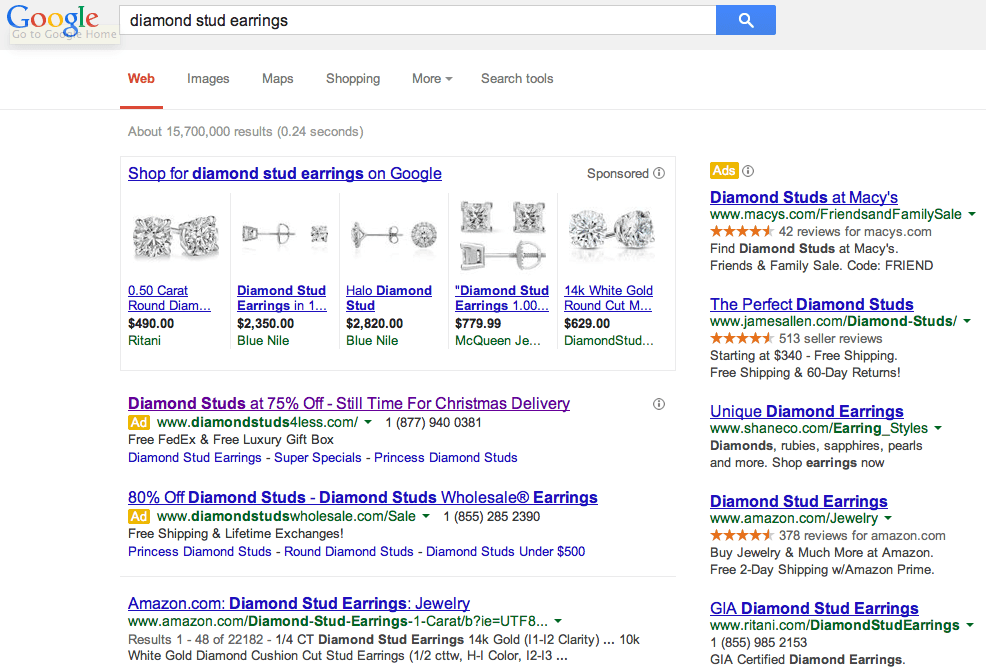Expand dropdown arrow next to jamesallen.com/Diamond-Studs/

967,322
